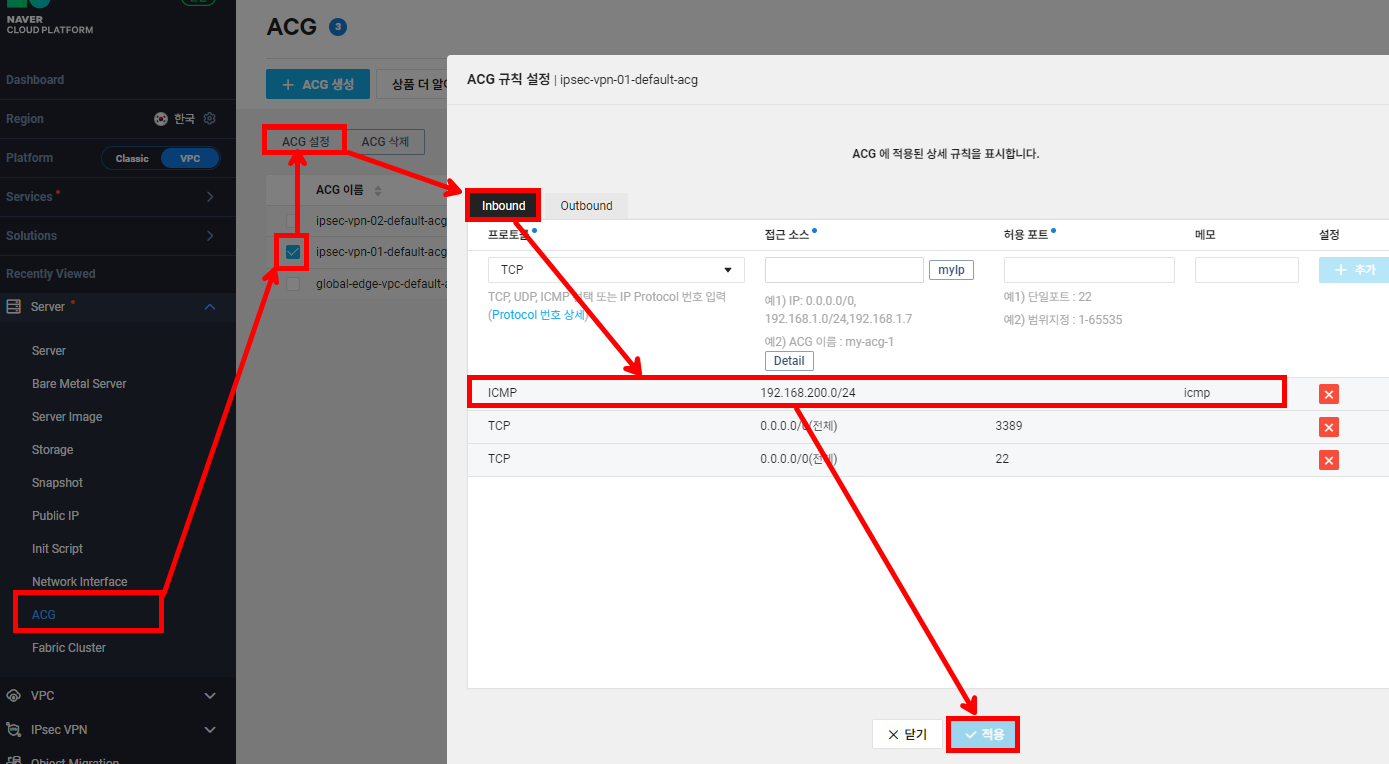This screenshot has height=764, width=1389.
Task: Open Dashboard in the sidebar
Action: [x=35, y=80]
